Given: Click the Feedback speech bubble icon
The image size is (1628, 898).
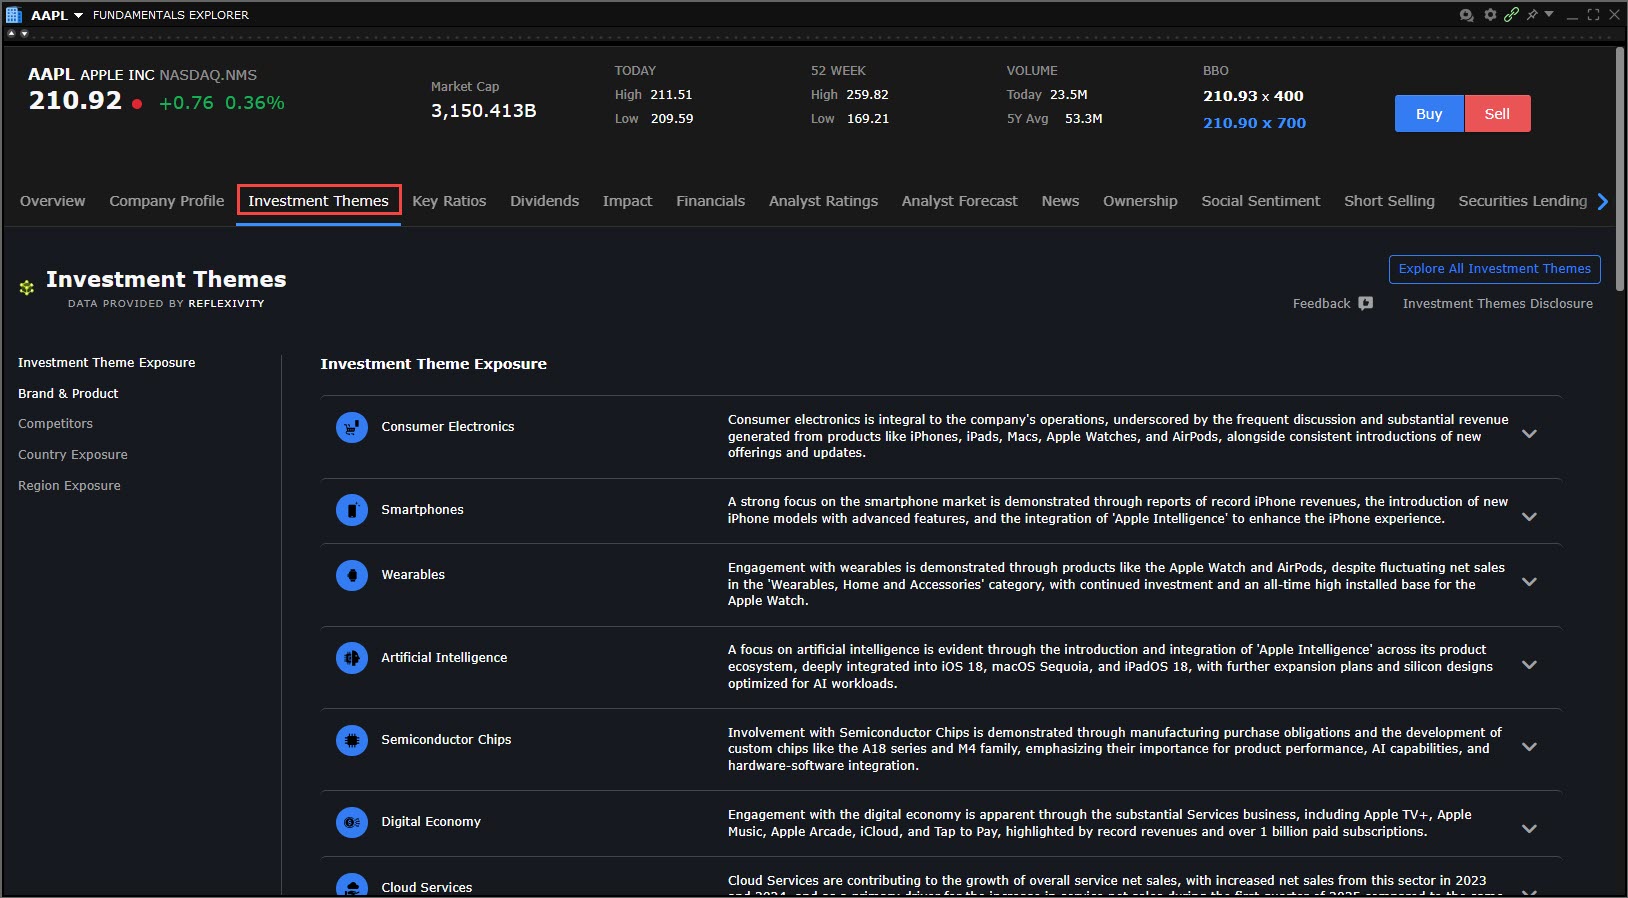Looking at the screenshot, I should (1366, 303).
